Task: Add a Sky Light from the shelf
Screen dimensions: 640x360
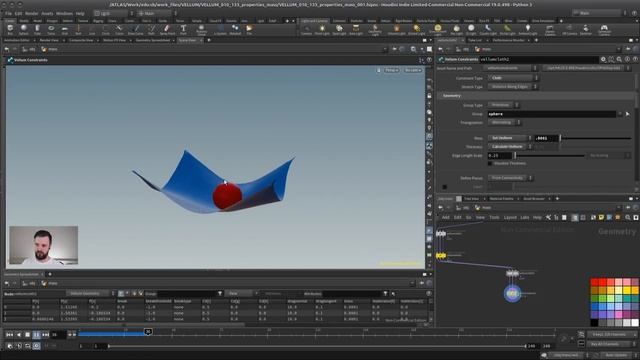Action: [x=456, y=29]
